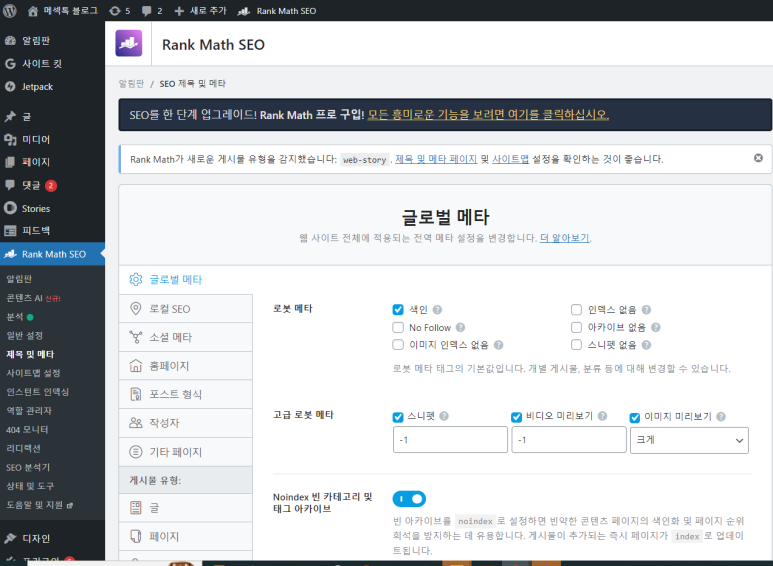Screen dimensions: 773x566
Task: Select the 기타 페이지 tab
Action: 185,452
